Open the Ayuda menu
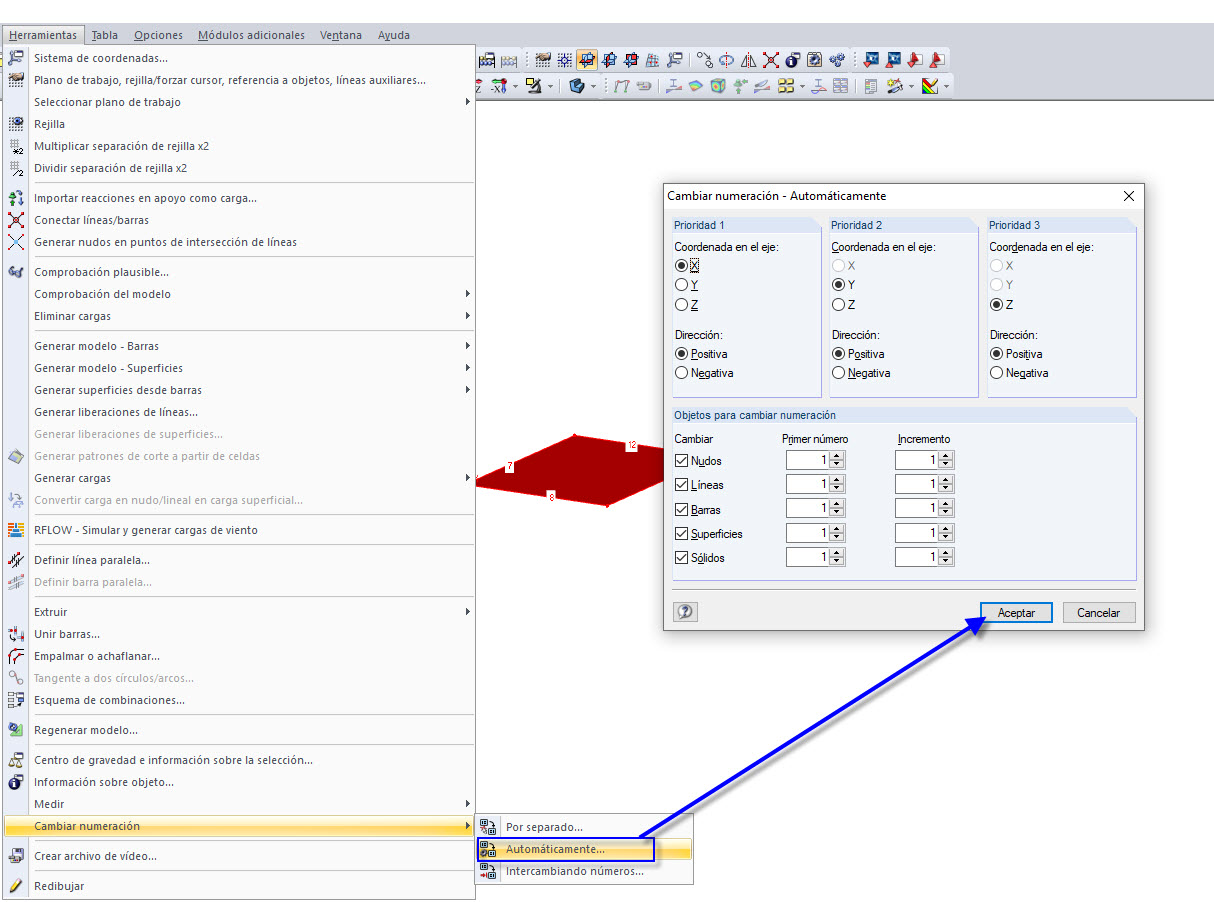 [394, 35]
